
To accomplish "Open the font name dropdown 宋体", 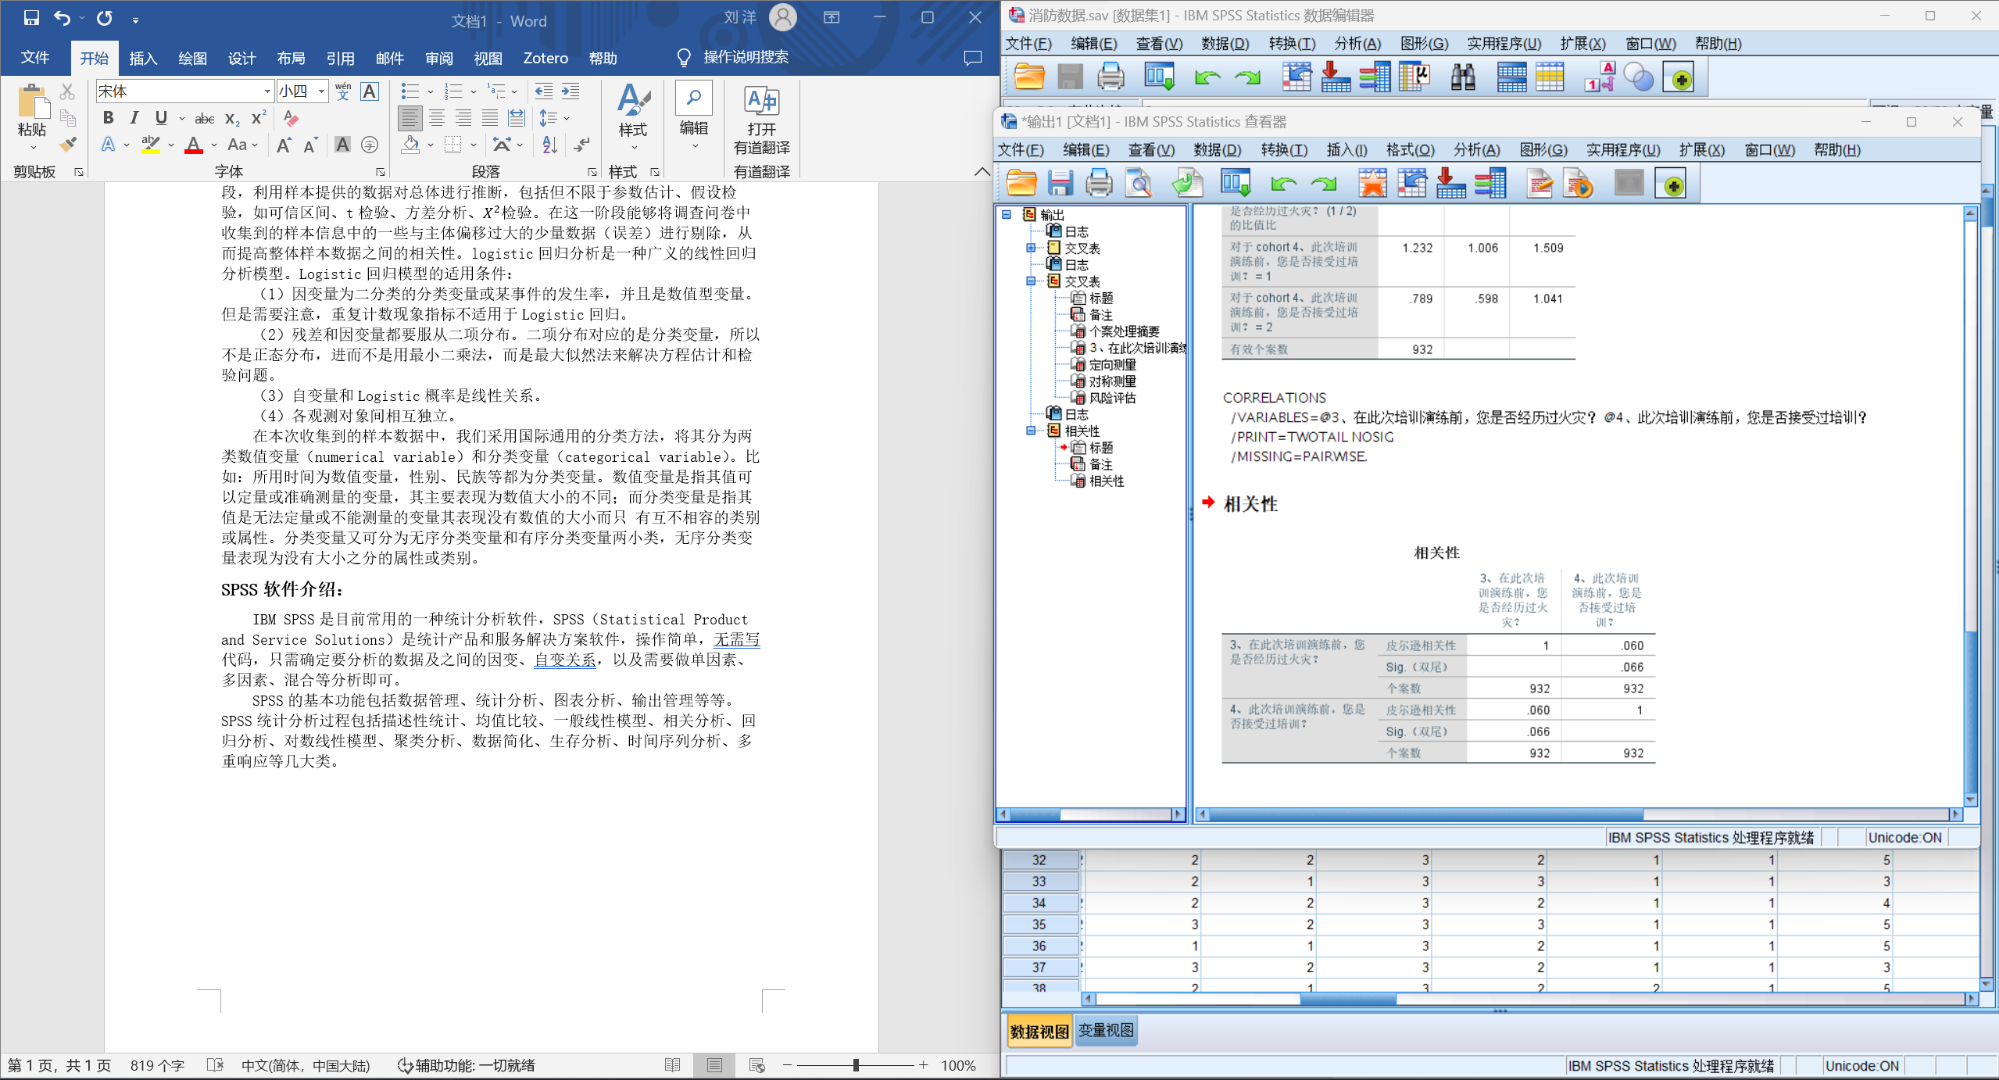I will 267,91.
